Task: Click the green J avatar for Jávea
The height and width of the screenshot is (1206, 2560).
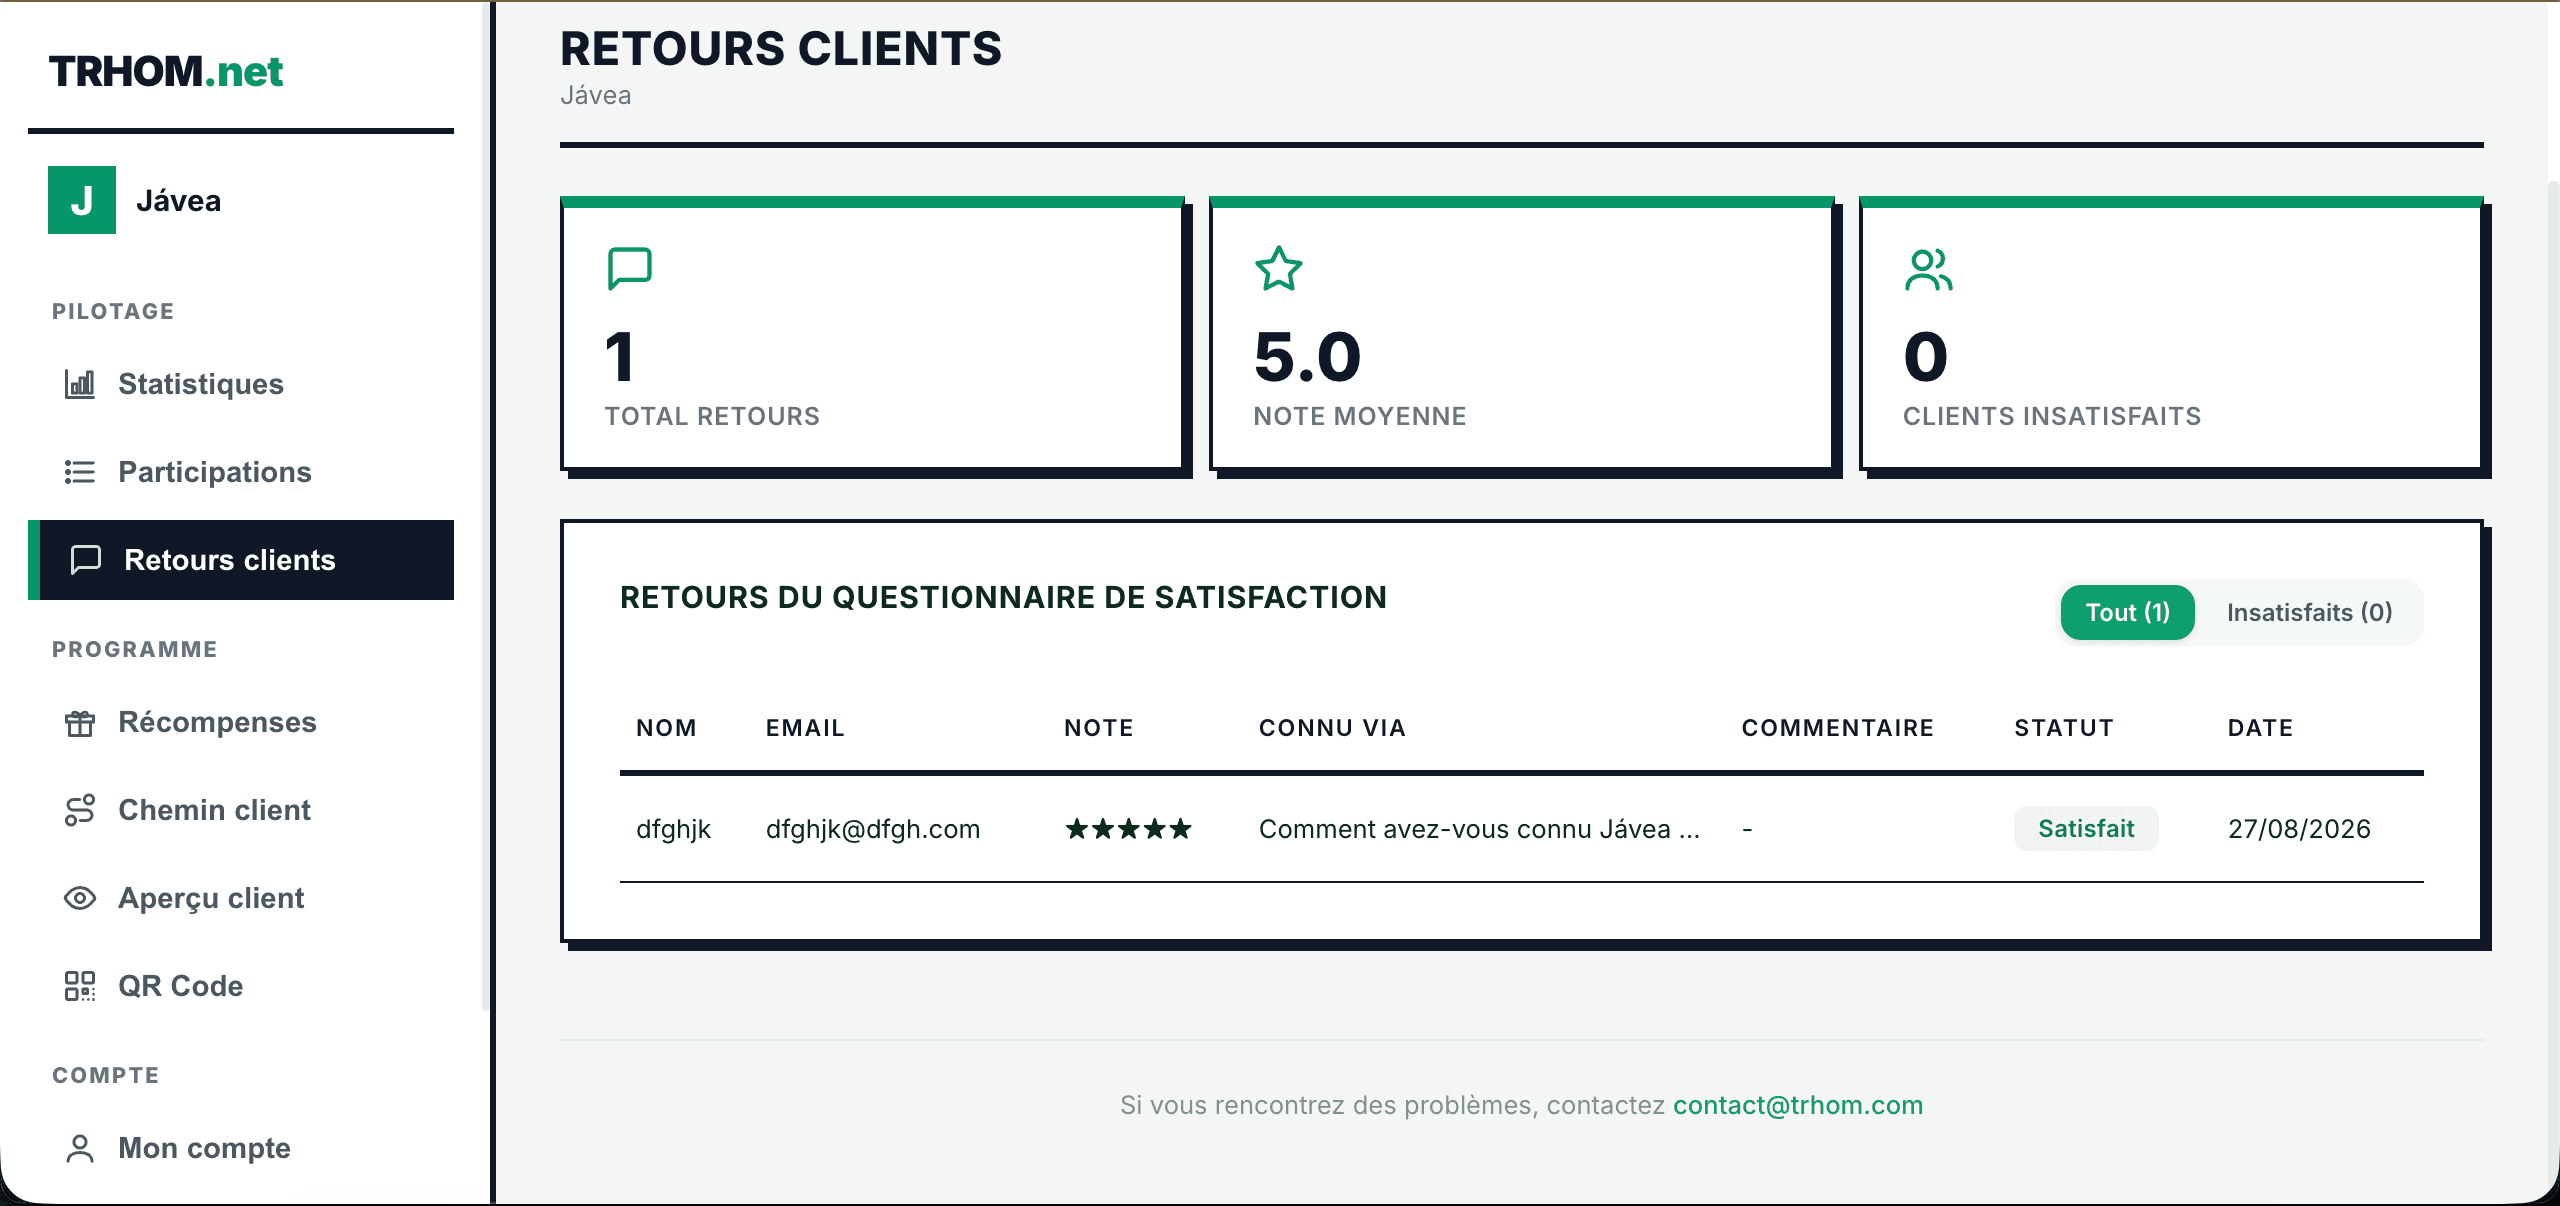Action: click(82, 200)
